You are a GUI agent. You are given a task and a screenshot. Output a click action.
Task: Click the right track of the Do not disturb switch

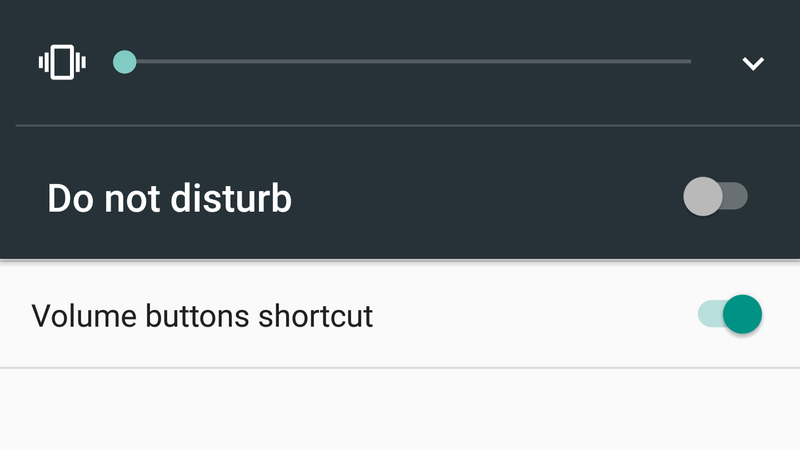[x=736, y=196]
